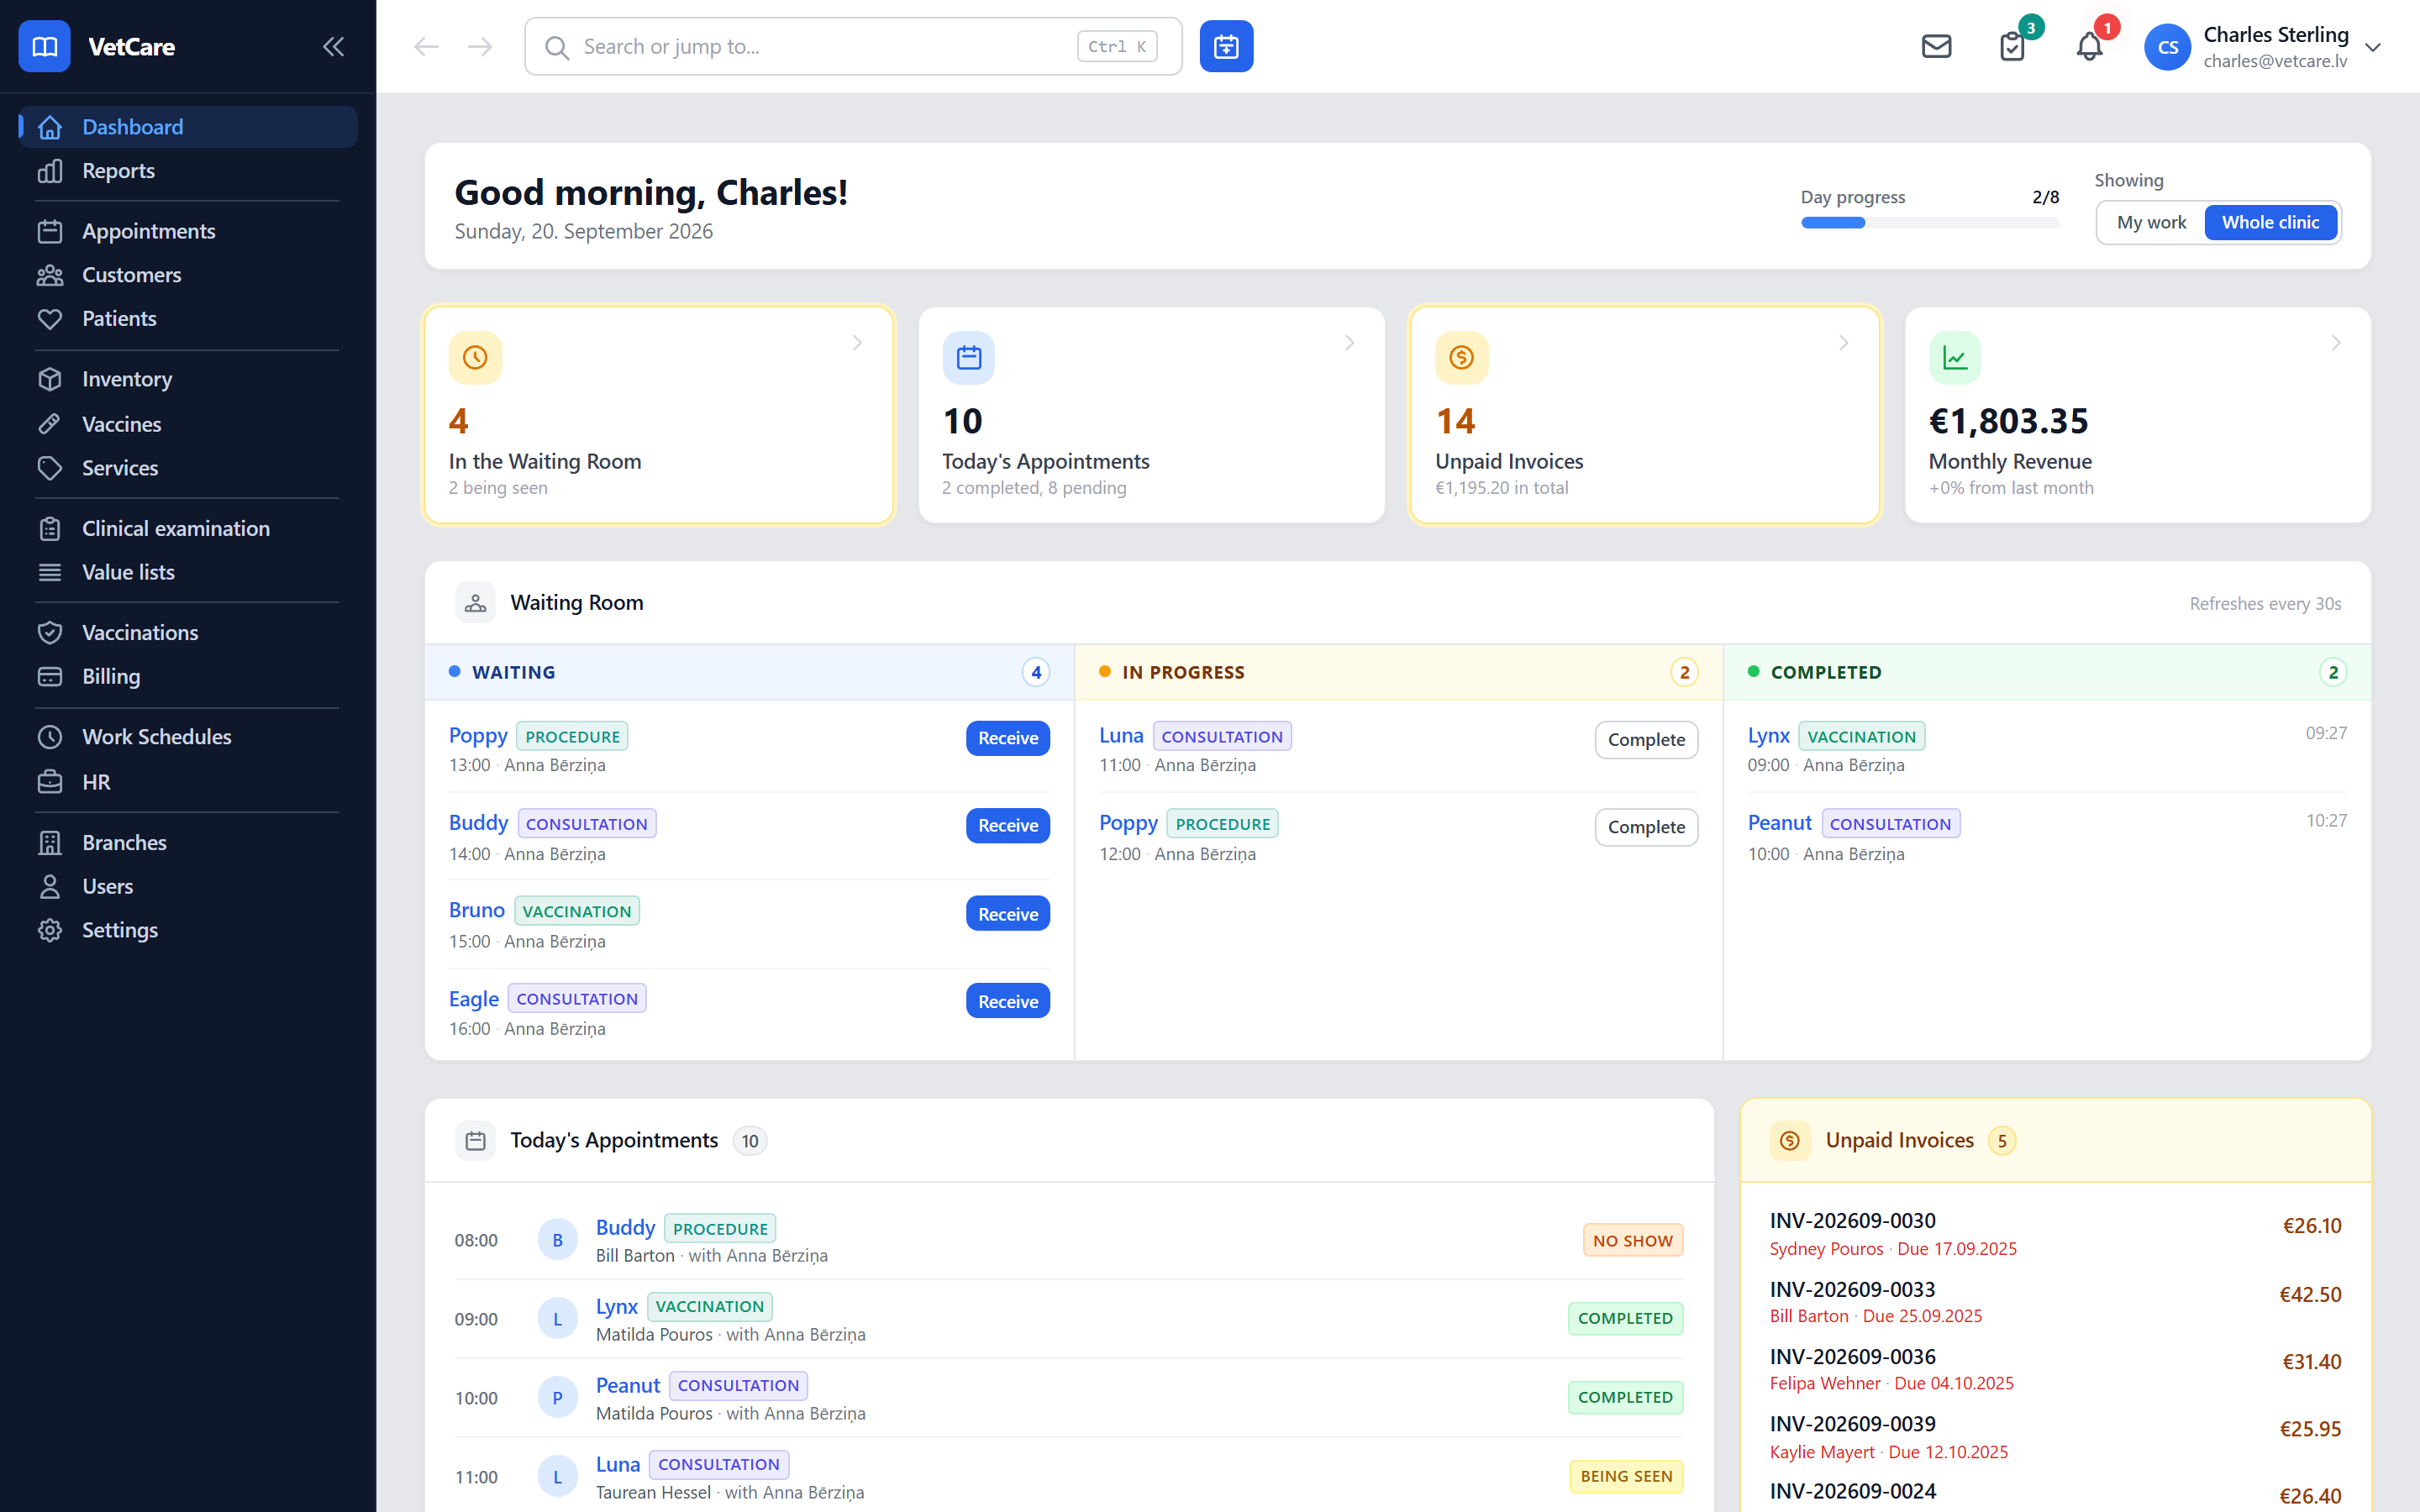2420x1512 pixels.
Task: Expand Today's Appointments card chevron
Action: coord(1350,343)
